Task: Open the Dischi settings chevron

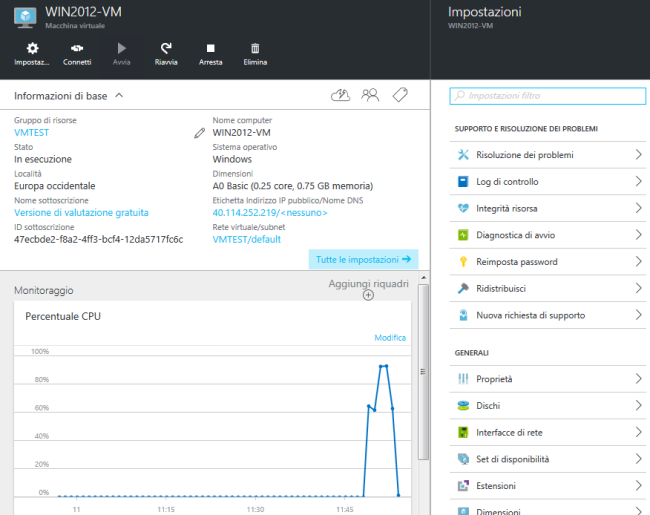Action: pyautogui.click(x=637, y=406)
